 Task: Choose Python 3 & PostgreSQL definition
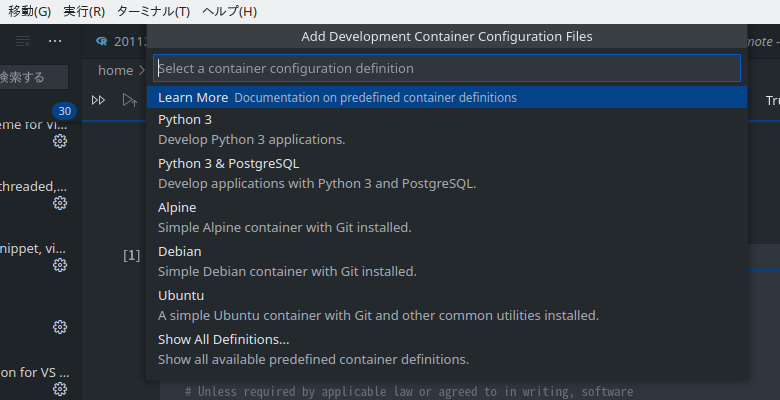pos(447,174)
